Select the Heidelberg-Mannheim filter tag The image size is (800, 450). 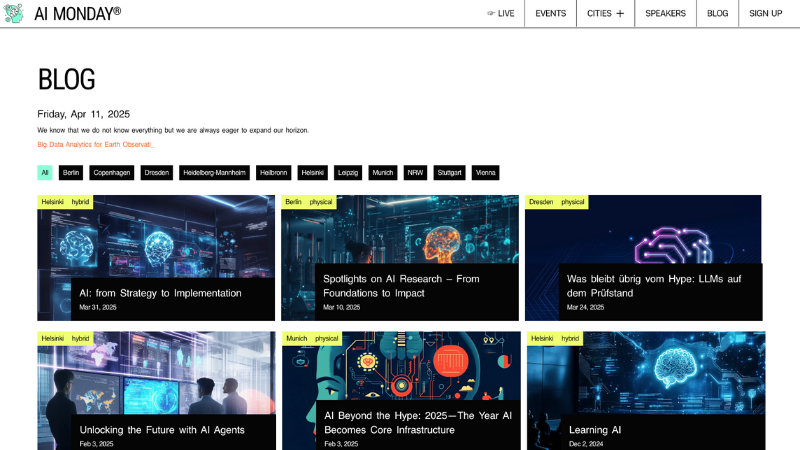point(214,173)
